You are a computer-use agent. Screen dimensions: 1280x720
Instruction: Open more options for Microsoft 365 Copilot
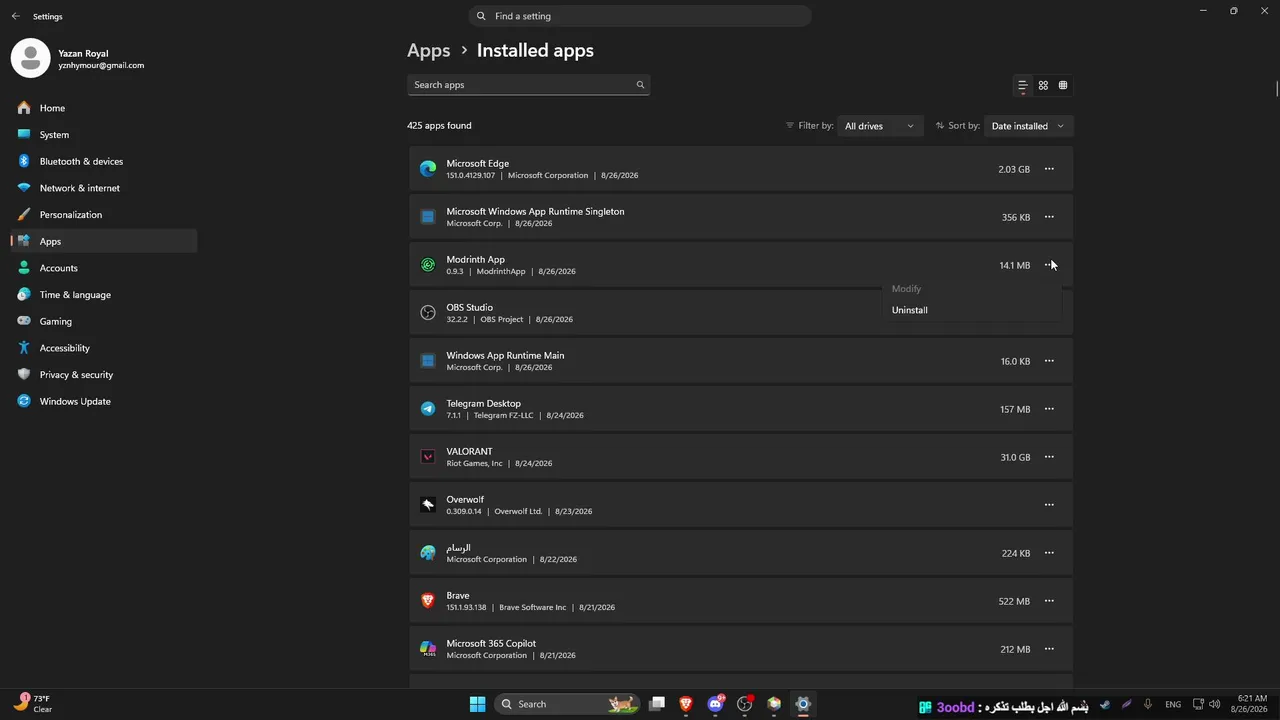[1049, 649]
